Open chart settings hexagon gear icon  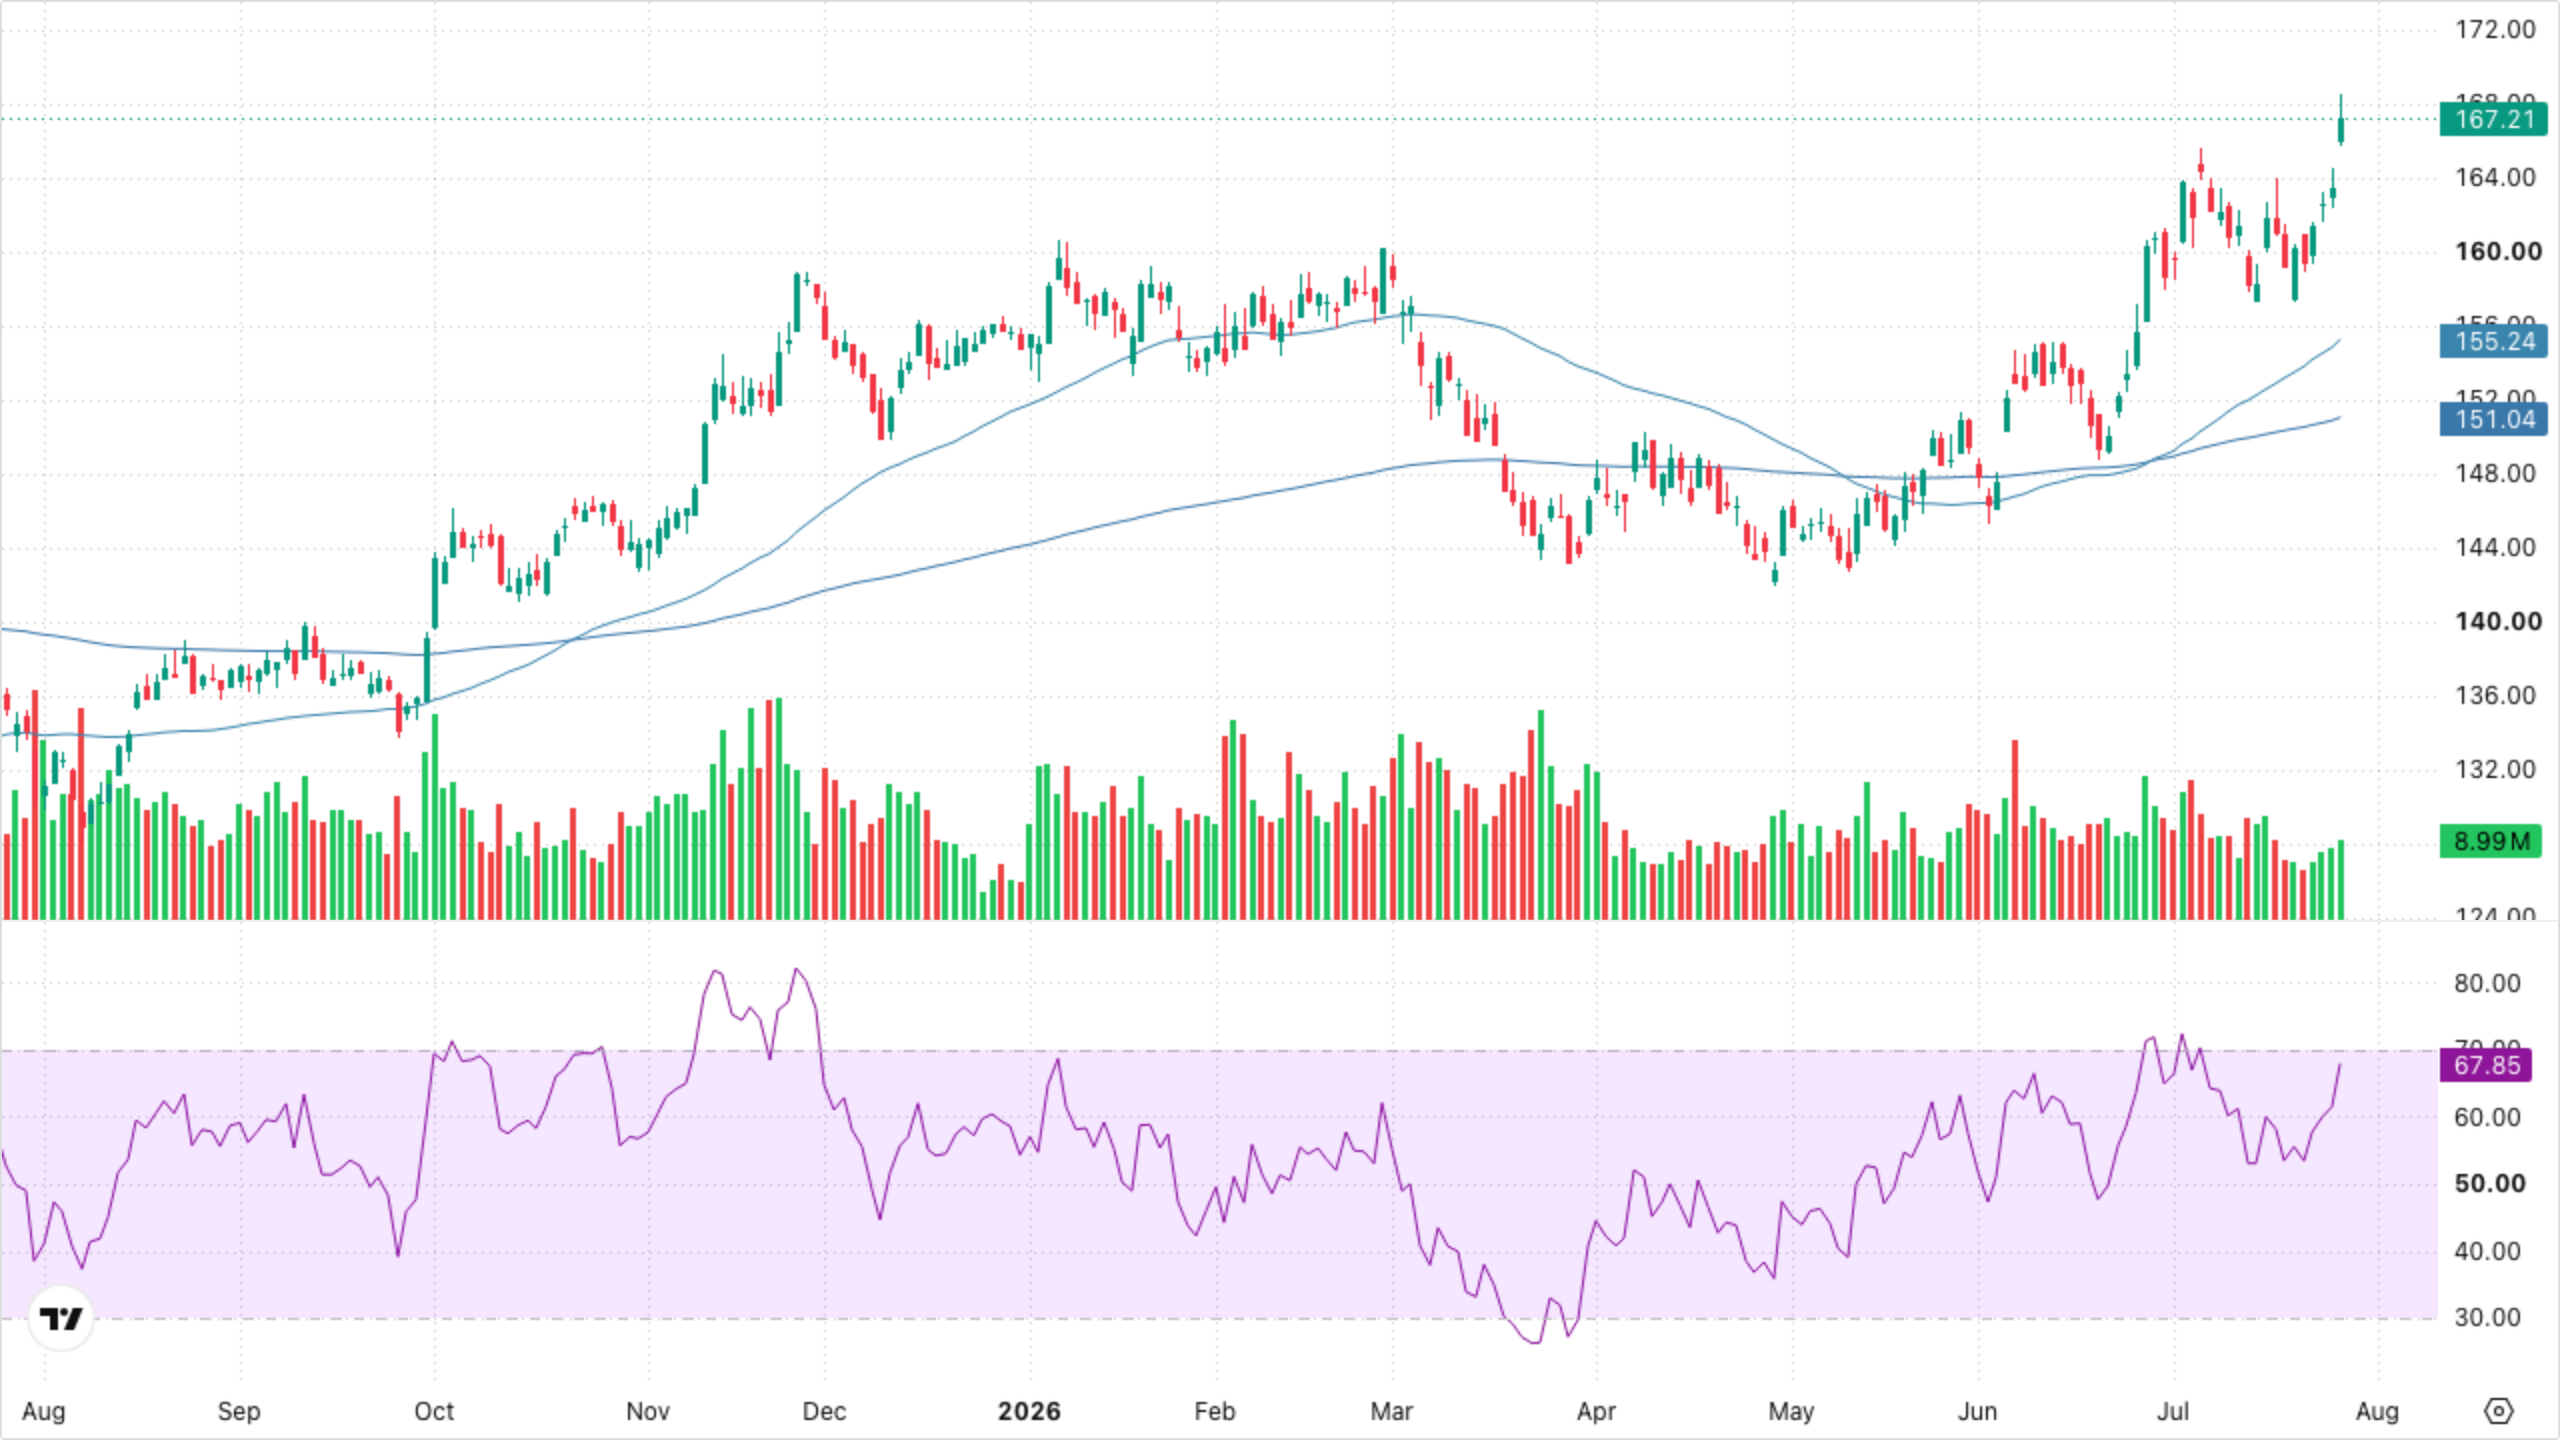(x=2498, y=1411)
